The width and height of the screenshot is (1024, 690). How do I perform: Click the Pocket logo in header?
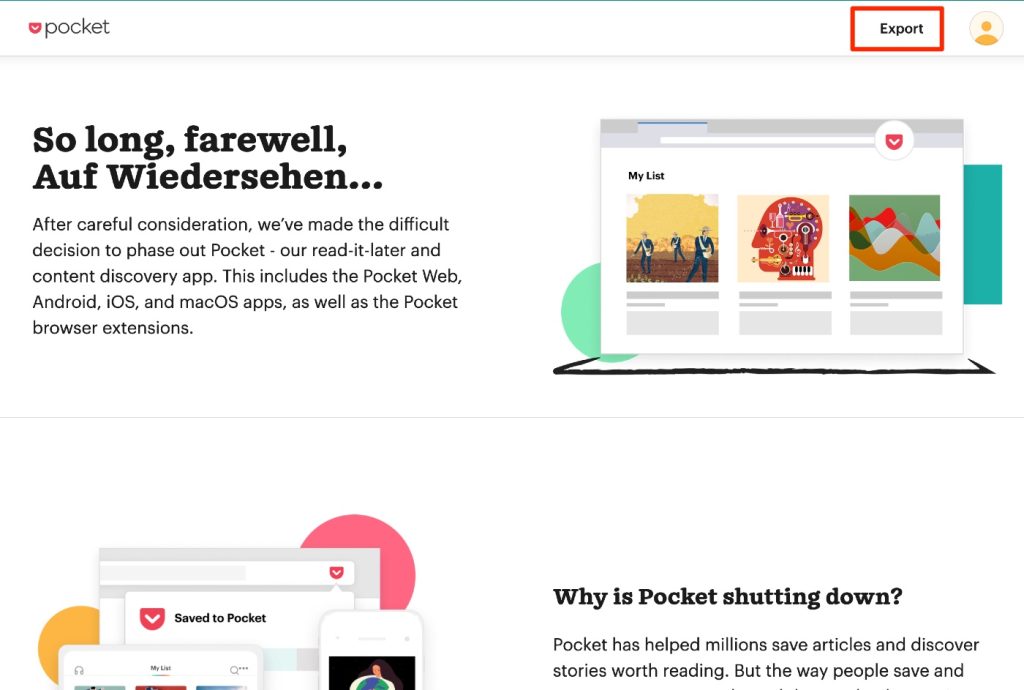point(69,27)
